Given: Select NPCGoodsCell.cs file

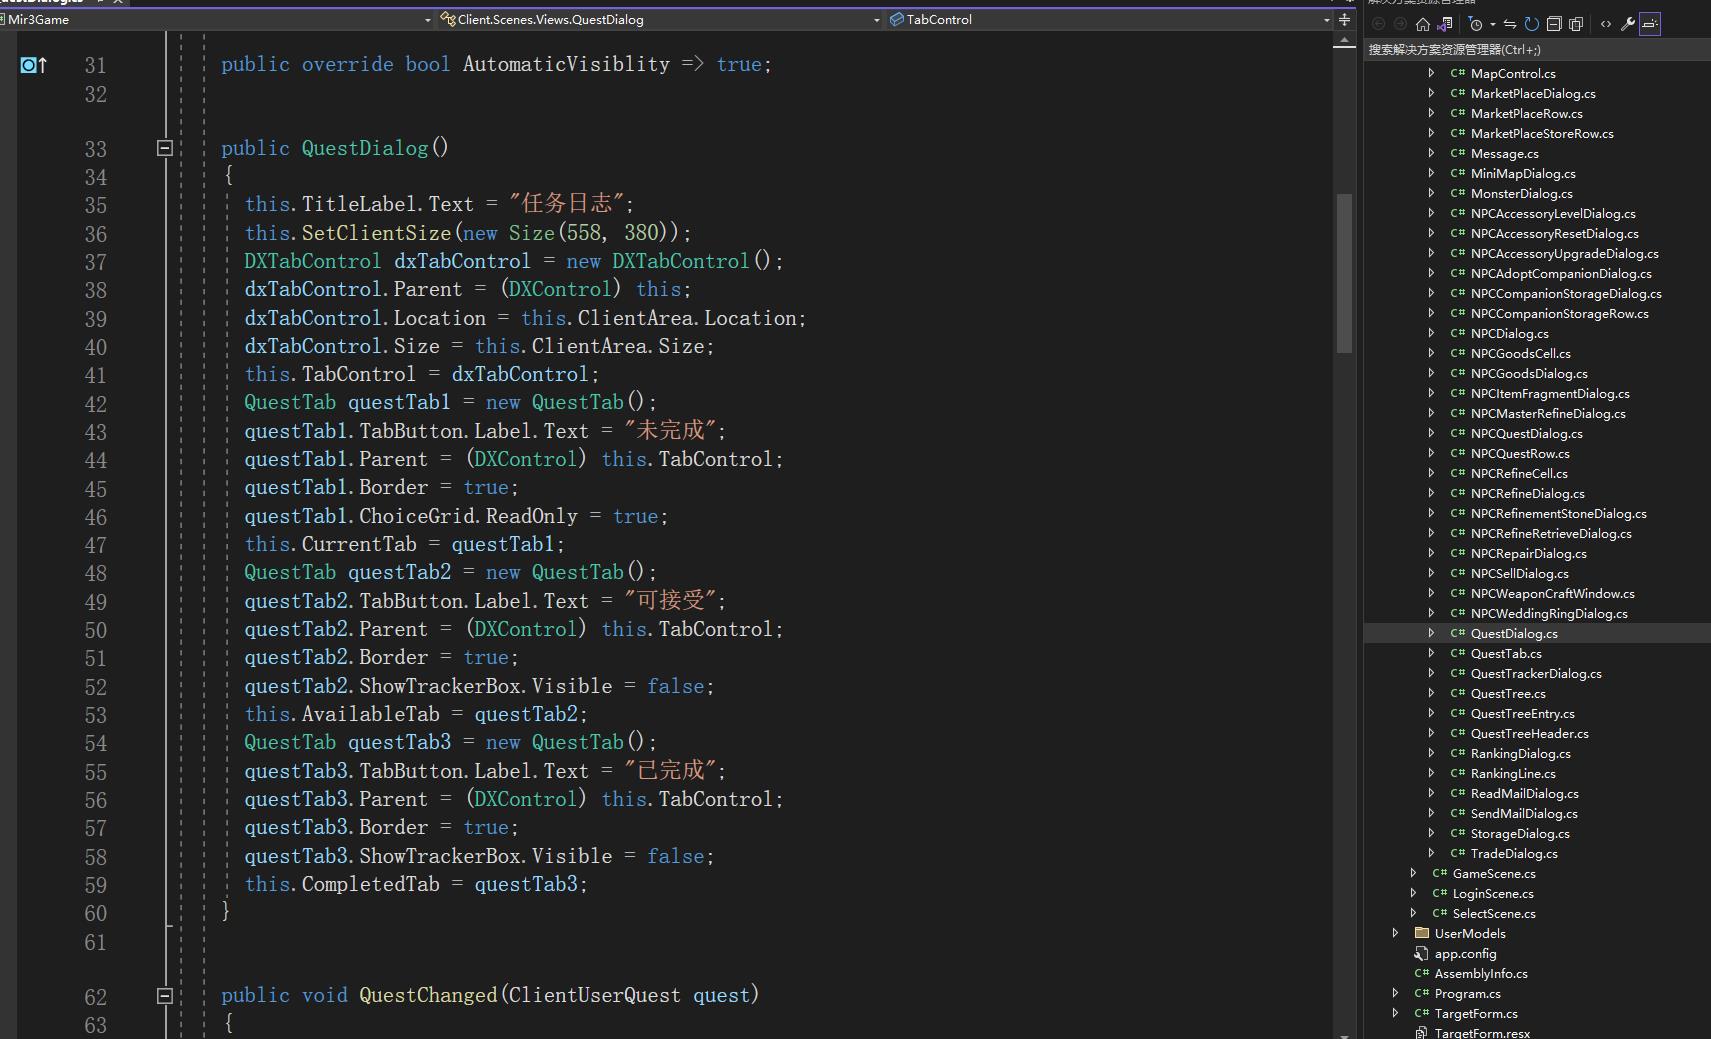Looking at the screenshot, I should (x=1521, y=353).
